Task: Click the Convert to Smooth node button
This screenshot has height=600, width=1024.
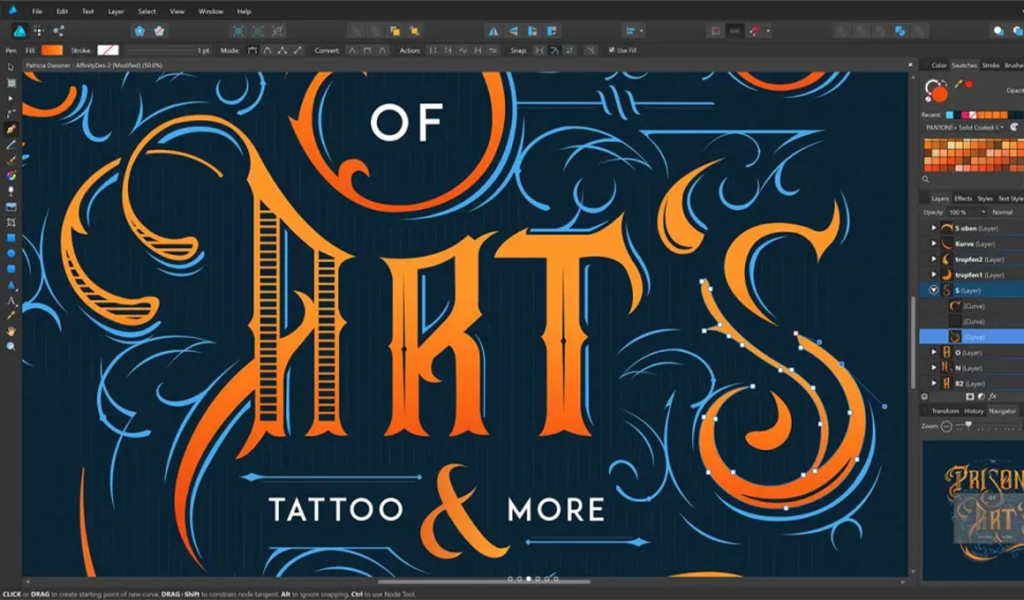Action: (367, 50)
